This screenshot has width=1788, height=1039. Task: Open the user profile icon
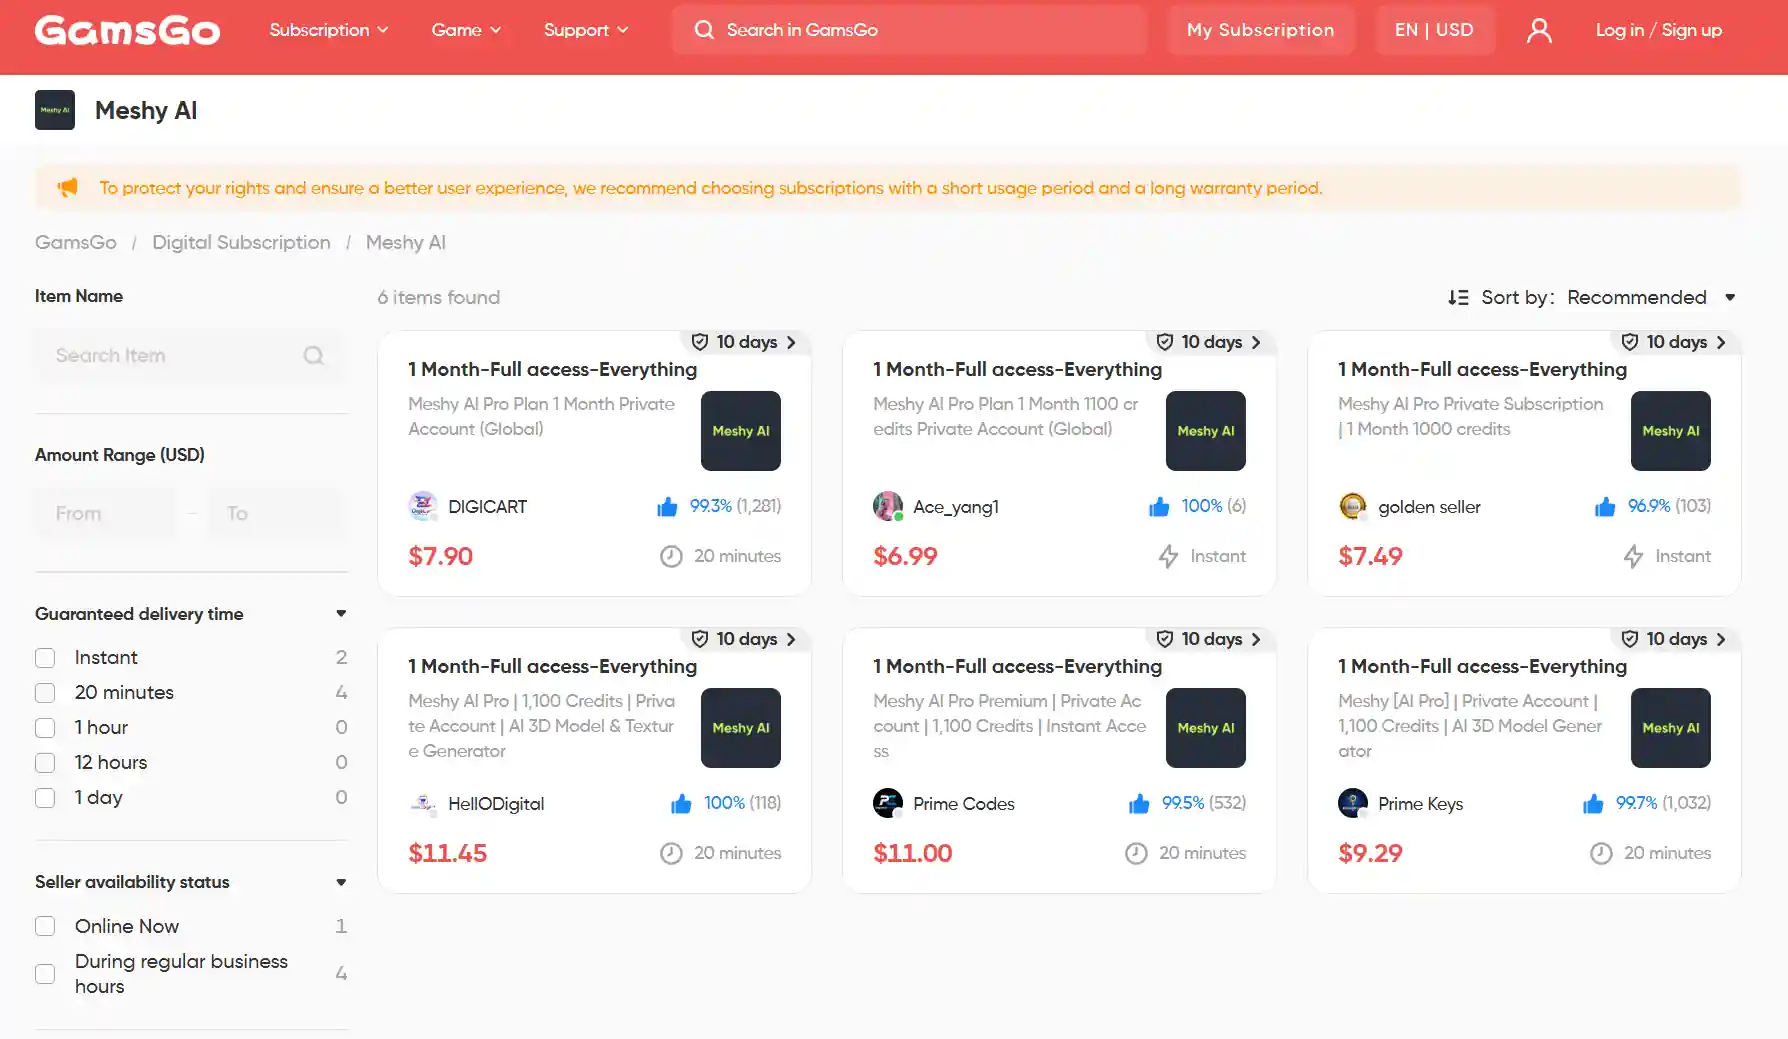(x=1539, y=30)
